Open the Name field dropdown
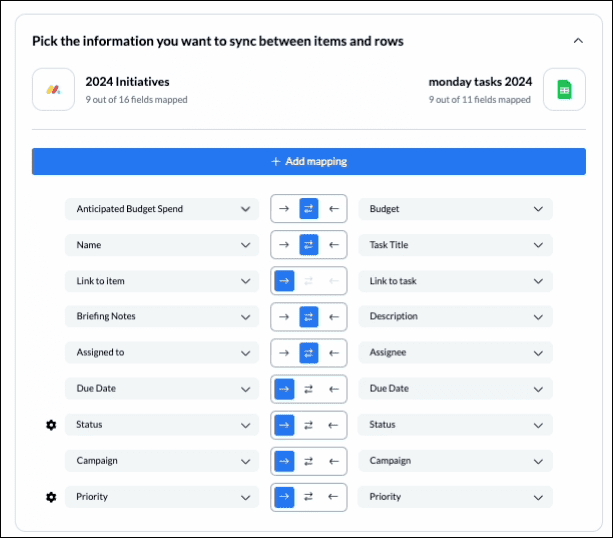 162,245
